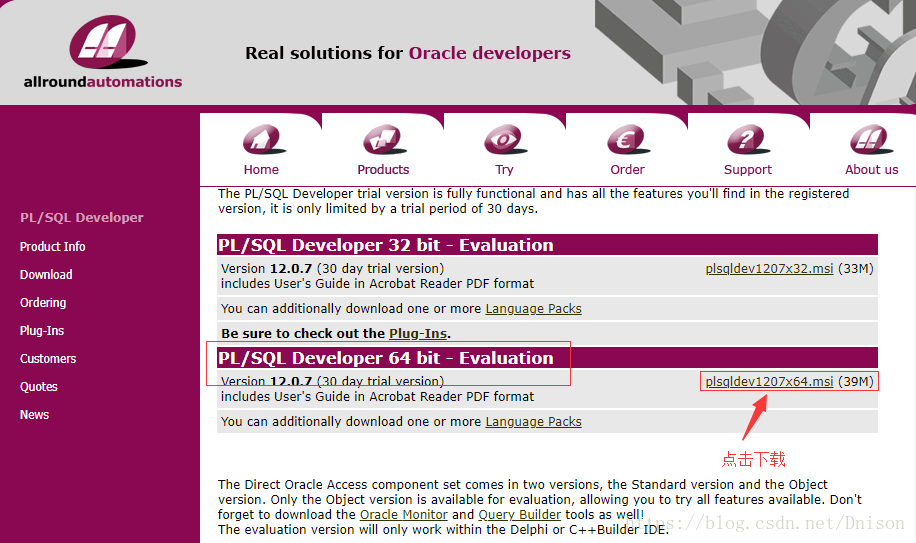Viewport: 916px width, 543px height.
Task: Click 'Real solutions for Oracle developers' slogan
Action: [x=408, y=53]
